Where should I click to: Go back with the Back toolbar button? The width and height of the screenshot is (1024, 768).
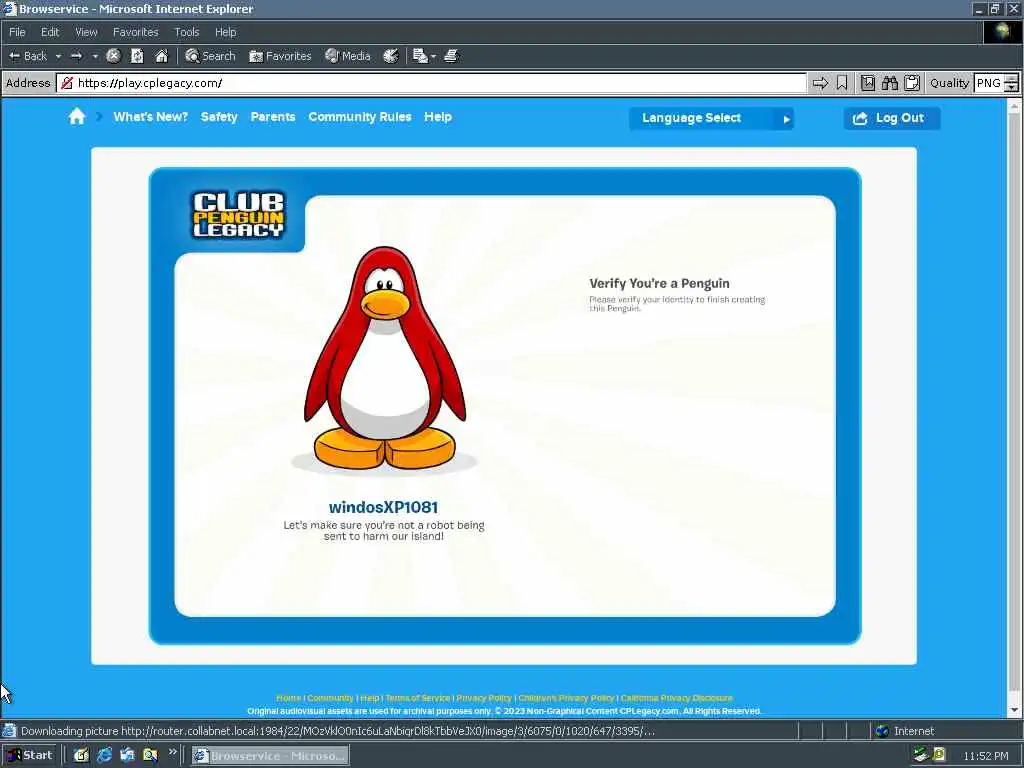pyautogui.click(x=28, y=56)
